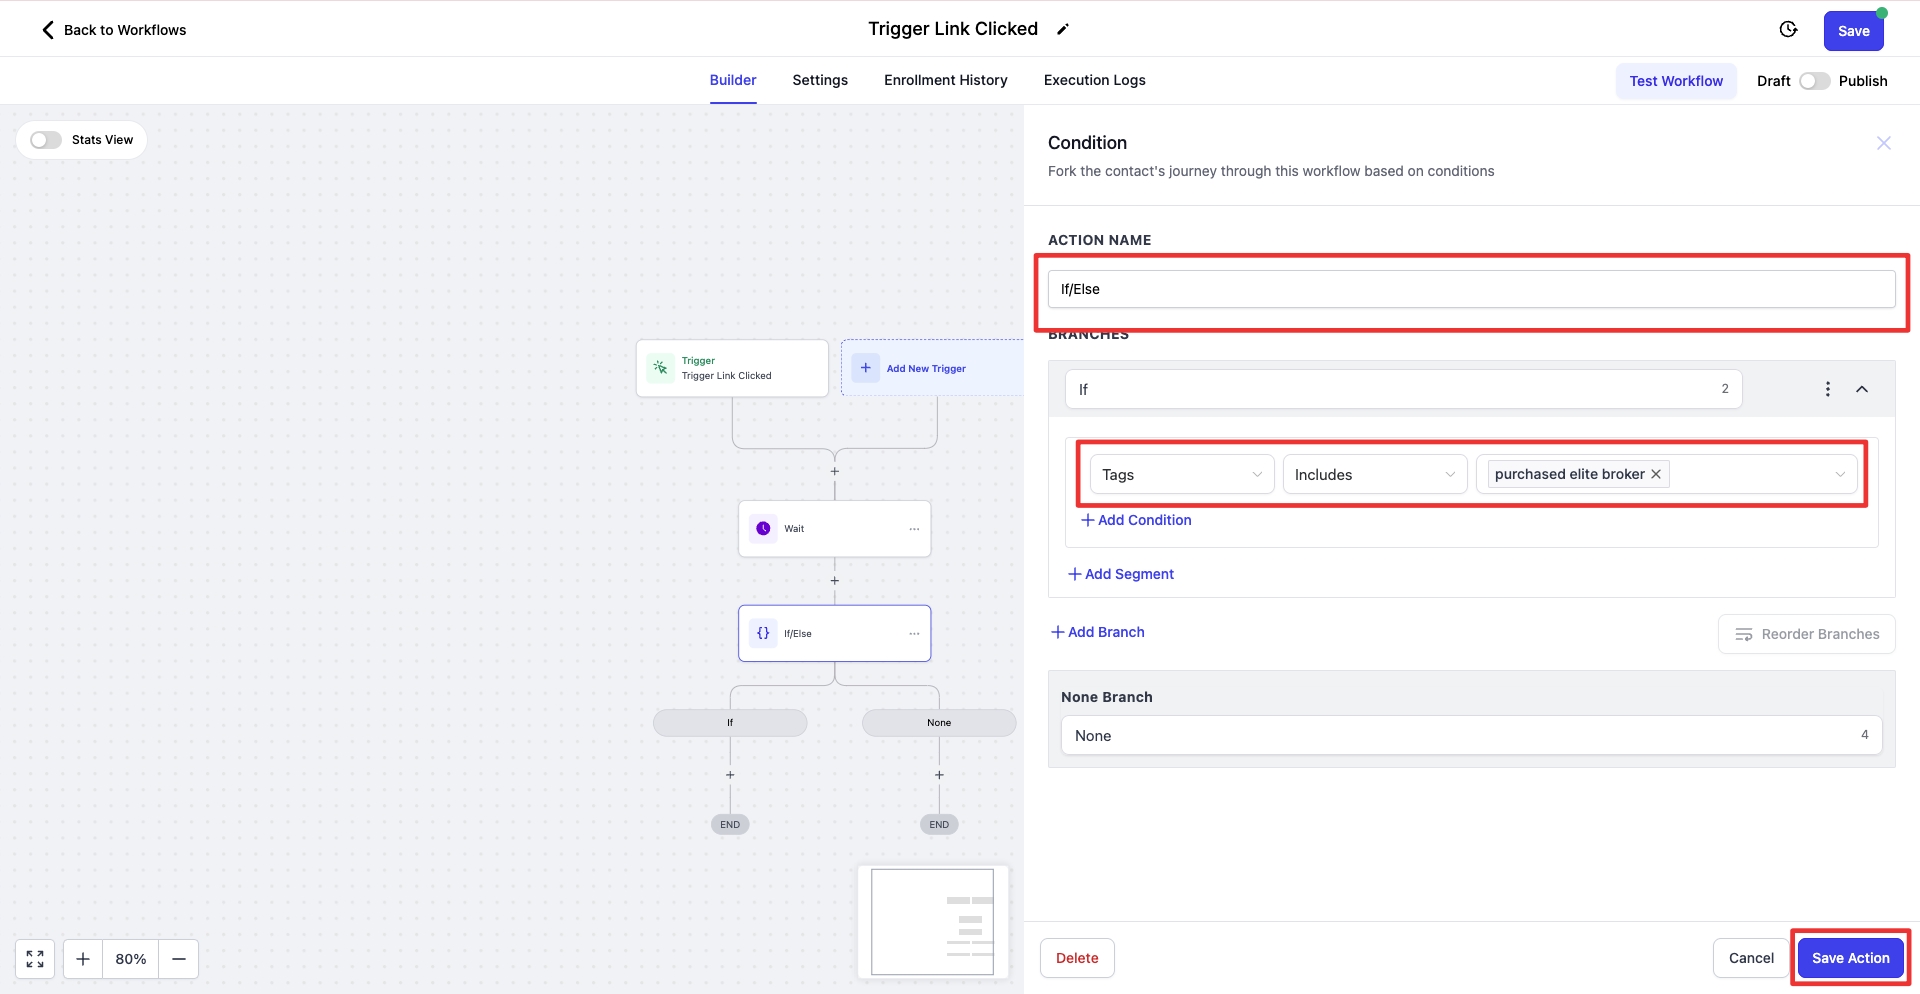Open the Tags condition field dropdown
Screen dimensions: 1920x994
pyautogui.click(x=1181, y=475)
